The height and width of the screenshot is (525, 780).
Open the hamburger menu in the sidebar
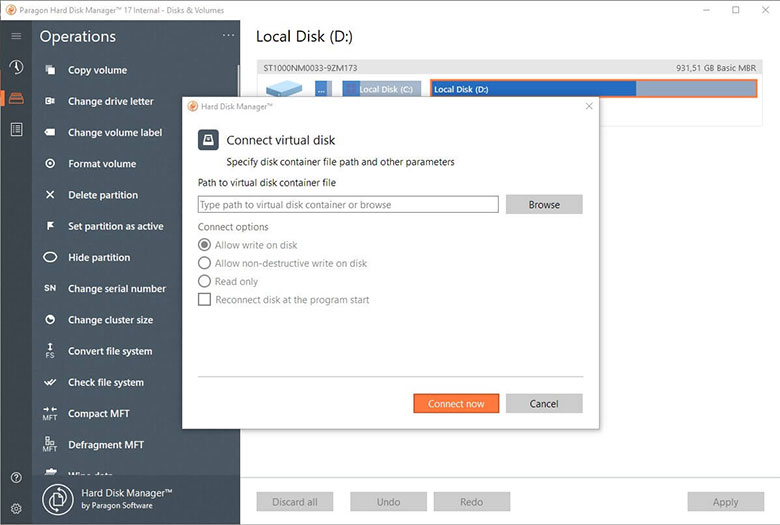pos(16,36)
